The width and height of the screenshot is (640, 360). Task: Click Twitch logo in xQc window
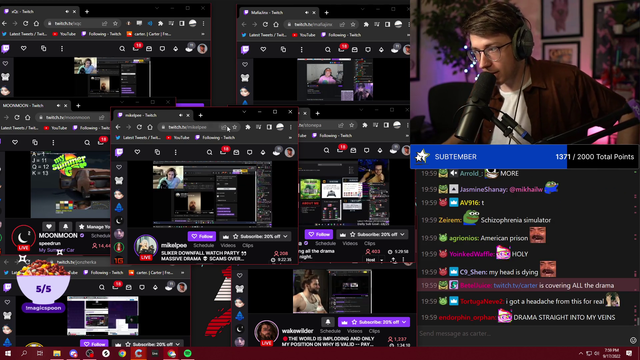[6, 49]
